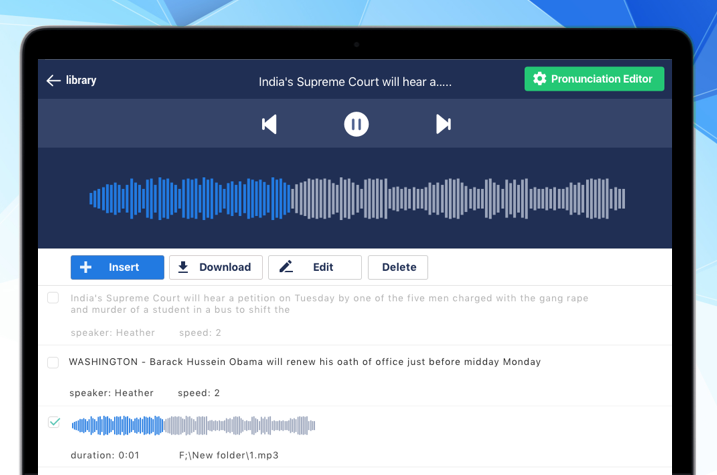Skip to the next track
The height and width of the screenshot is (475, 717).
pos(443,124)
